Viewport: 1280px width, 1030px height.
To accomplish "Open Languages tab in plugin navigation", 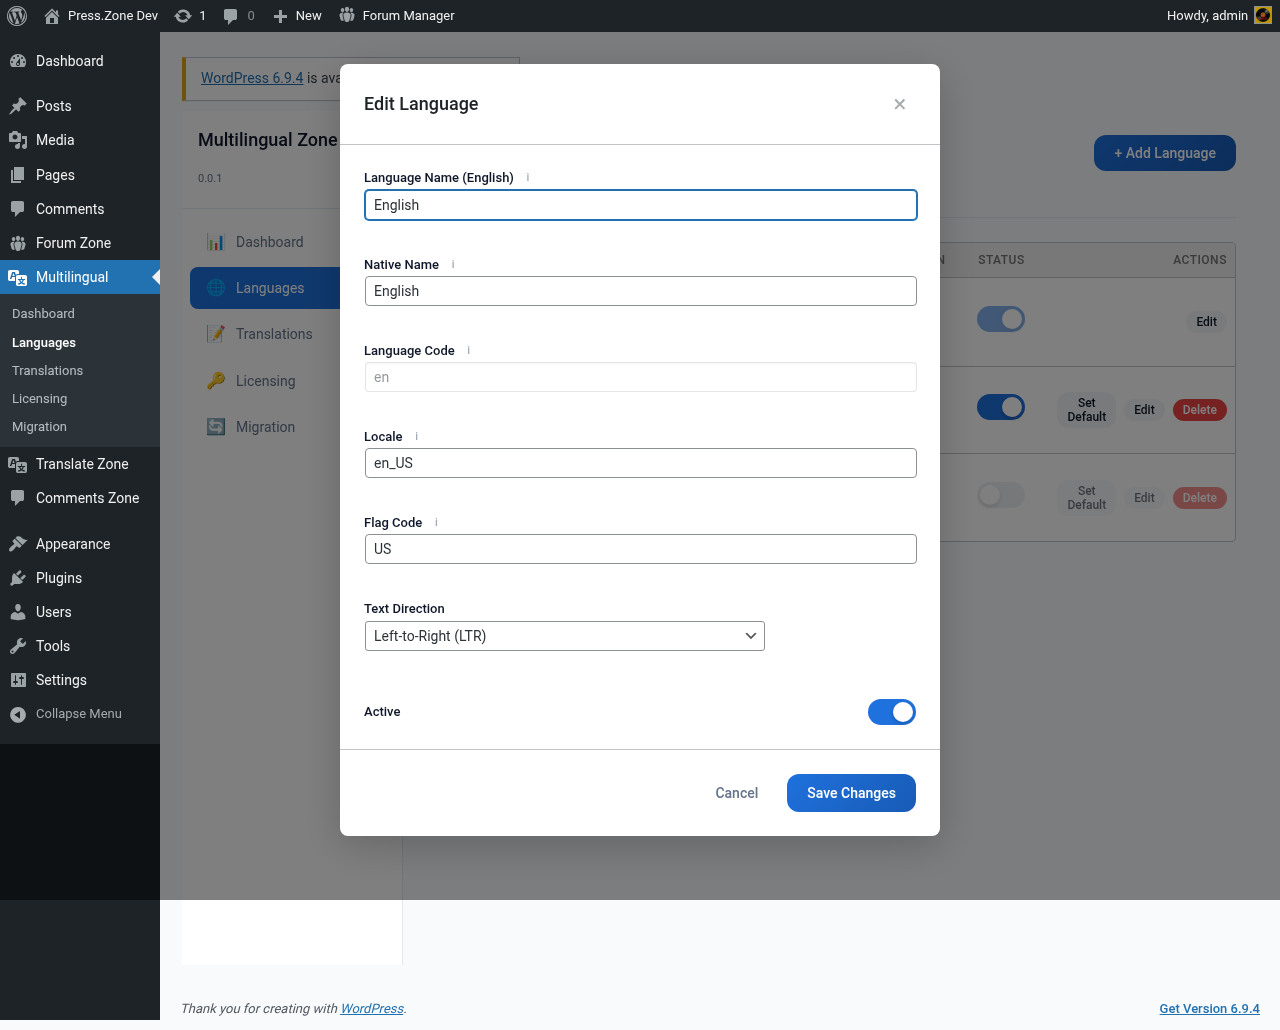I will click(x=265, y=288).
